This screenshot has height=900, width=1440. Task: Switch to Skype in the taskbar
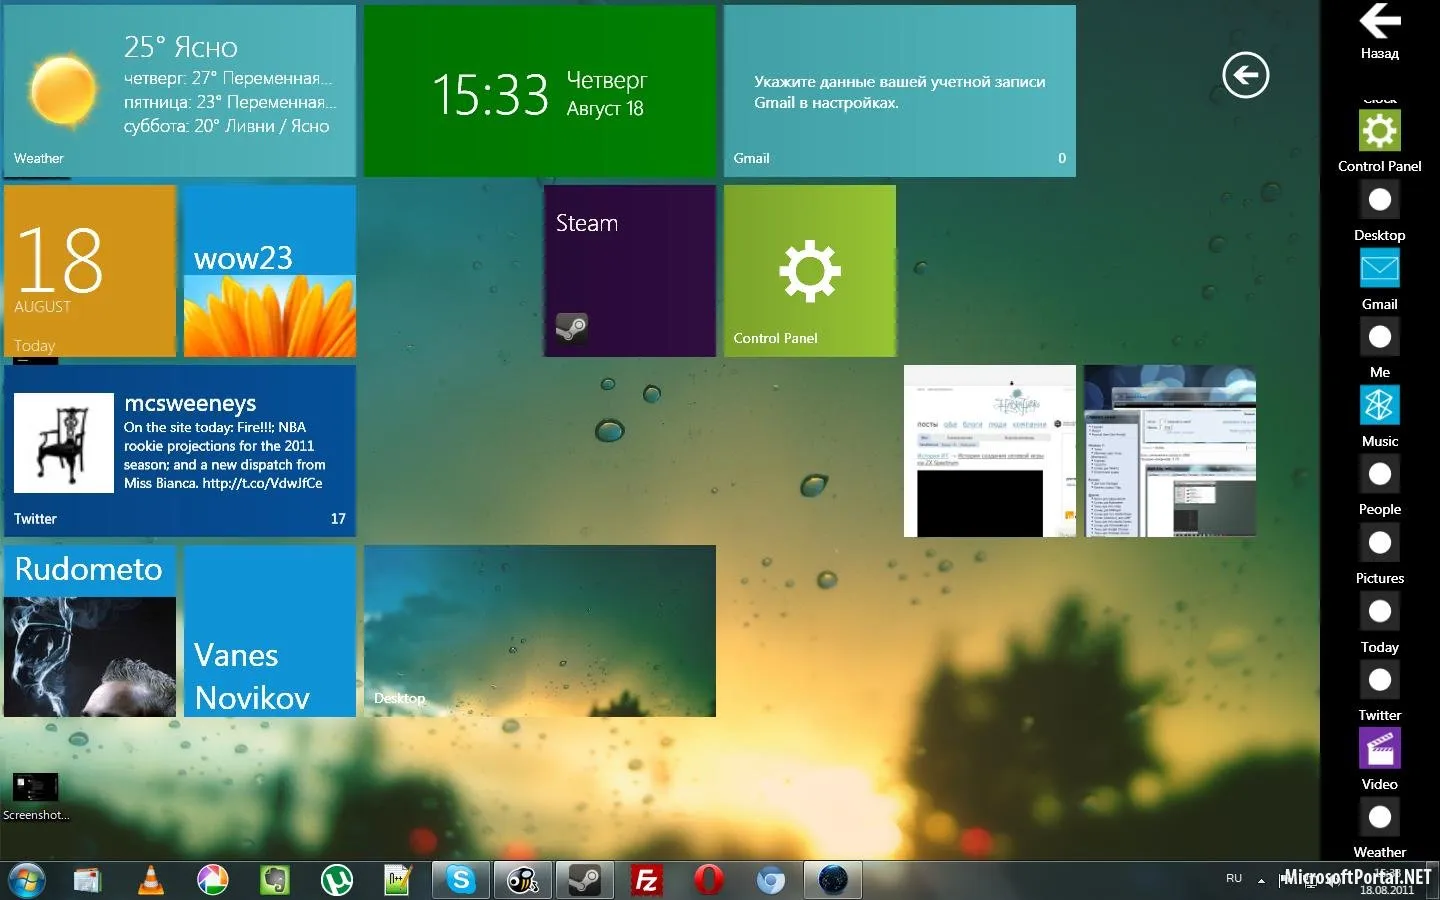(461, 880)
